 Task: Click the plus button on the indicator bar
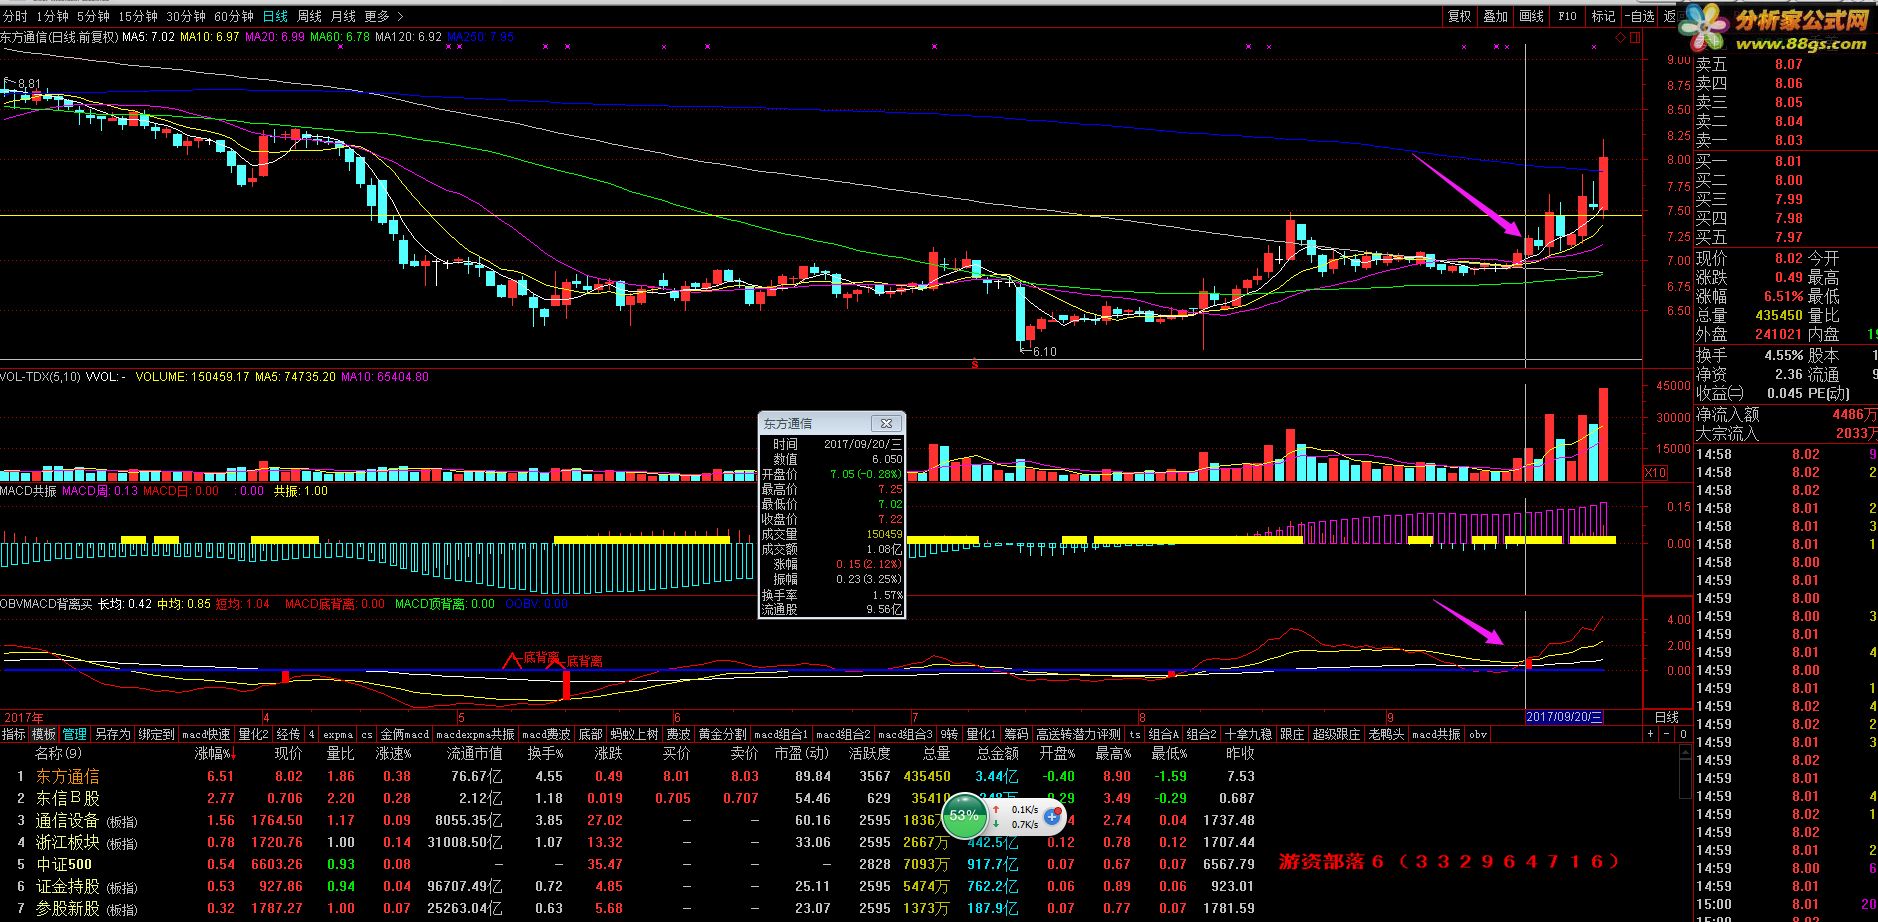coord(1651,734)
